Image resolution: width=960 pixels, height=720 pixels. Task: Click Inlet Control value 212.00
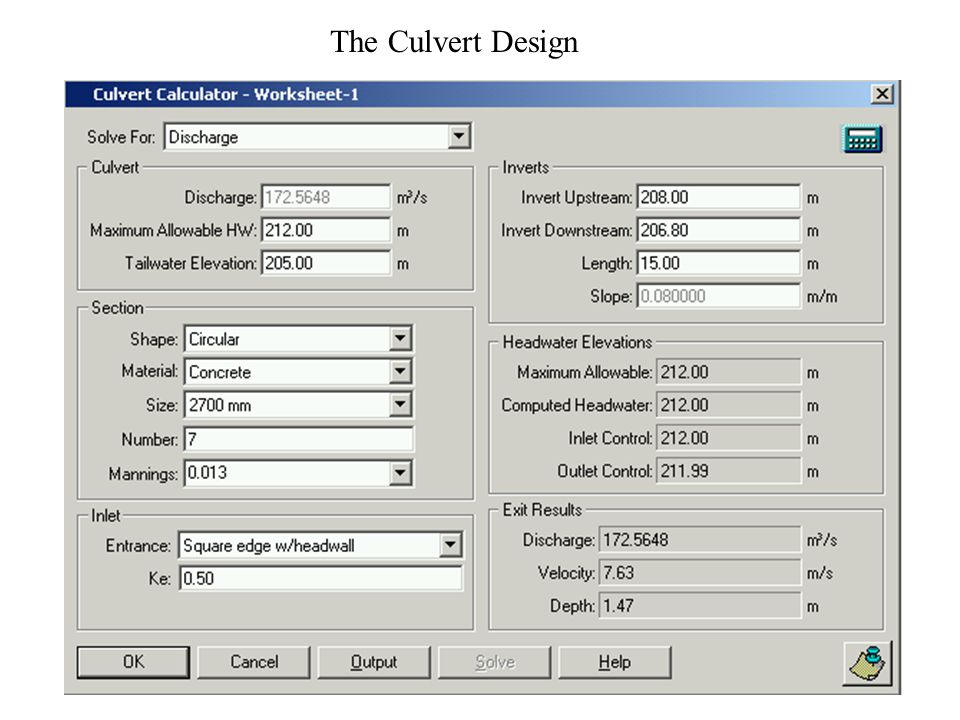click(x=729, y=438)
